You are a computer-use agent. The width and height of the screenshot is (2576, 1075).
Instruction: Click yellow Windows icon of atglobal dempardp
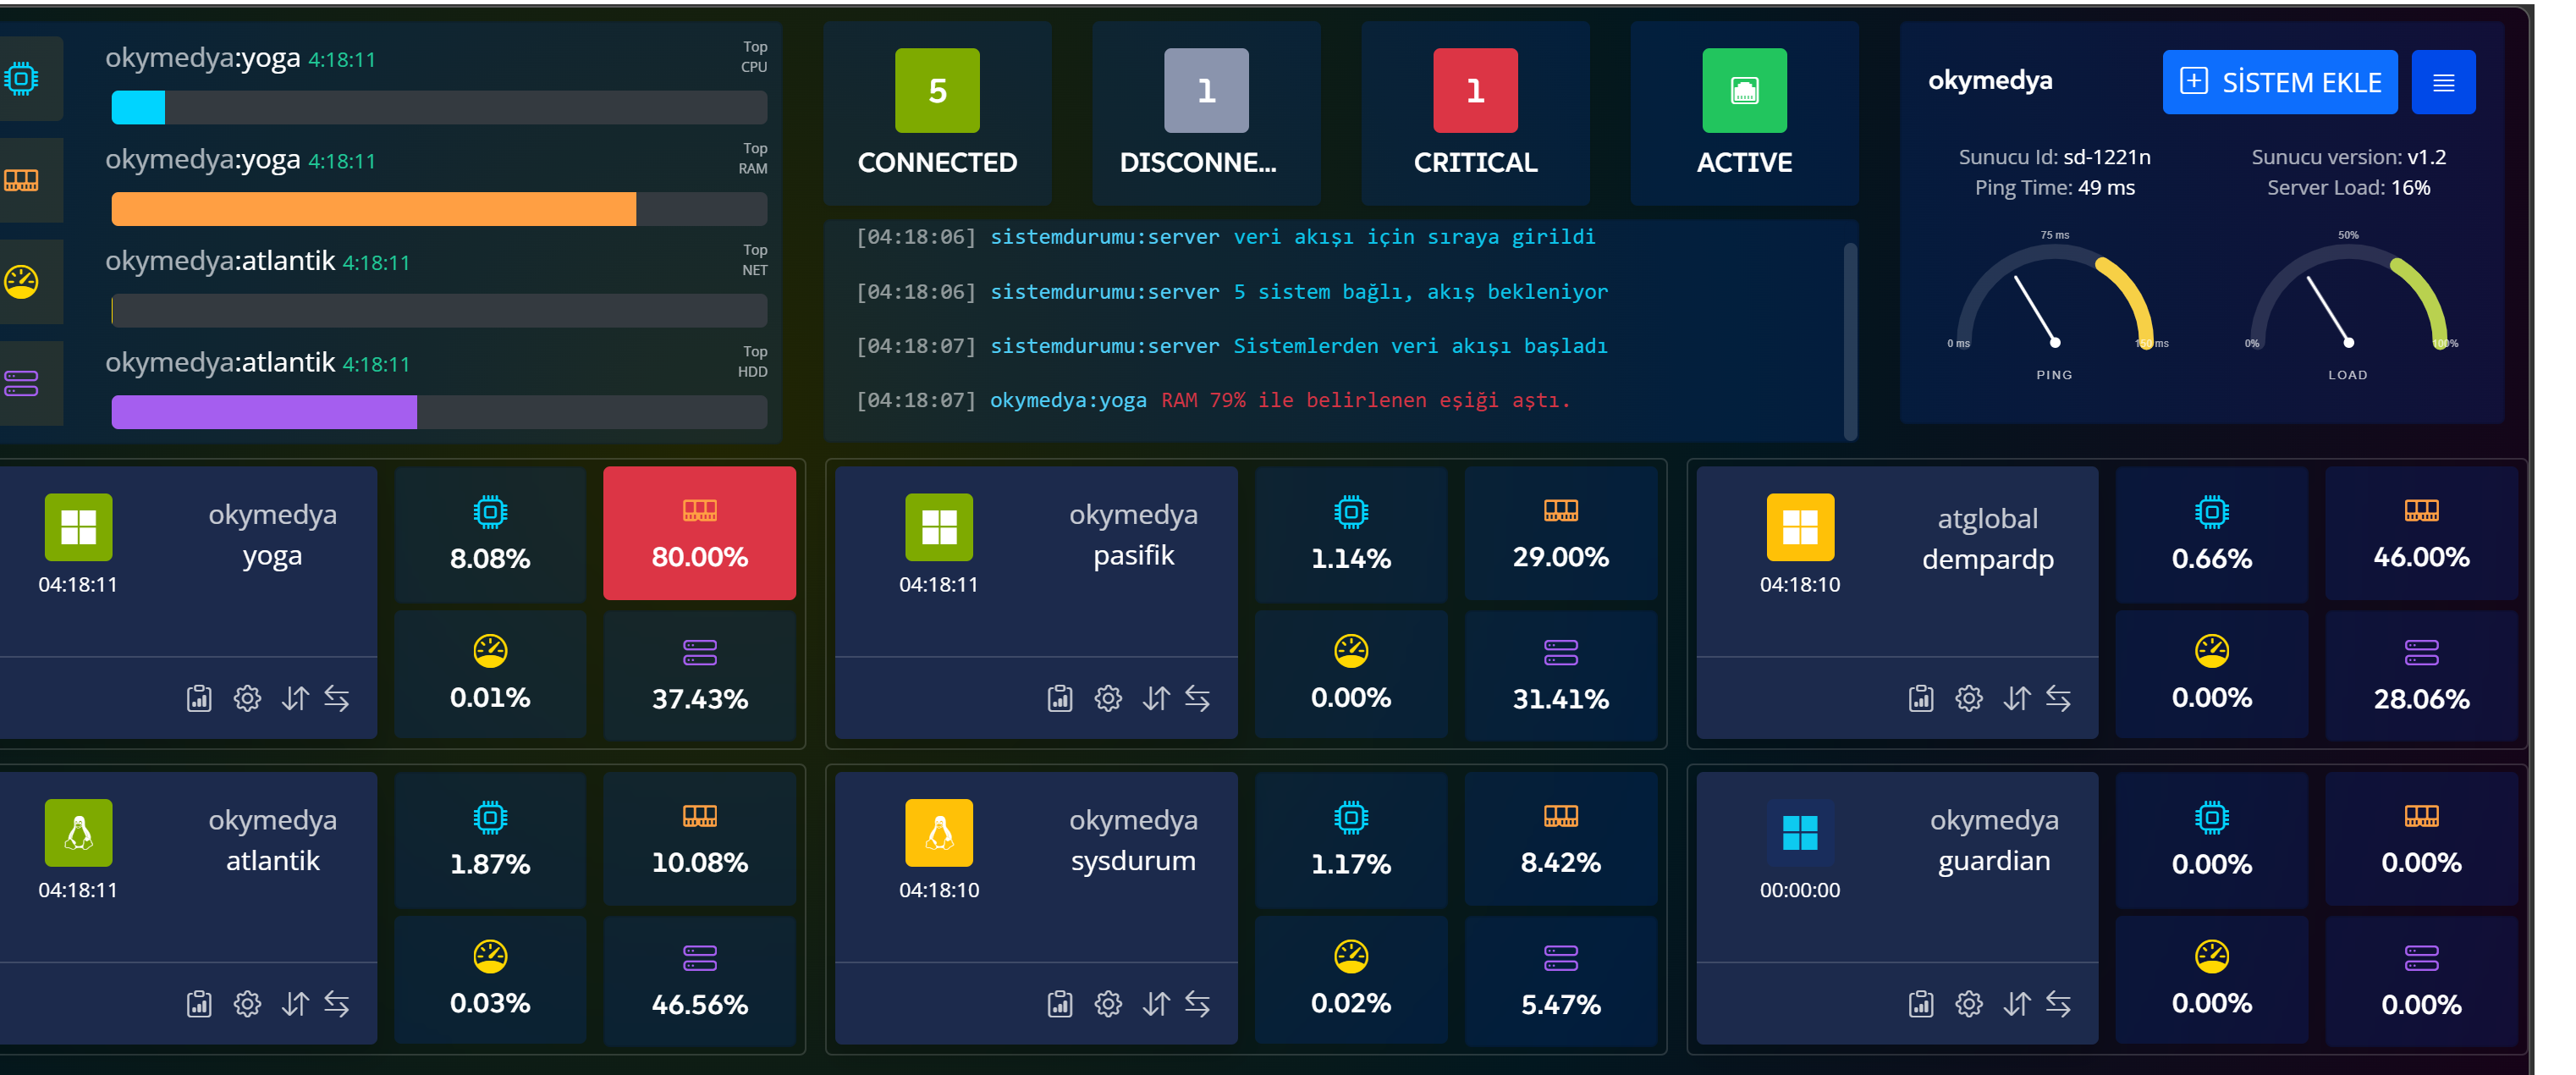[1800, 527]
